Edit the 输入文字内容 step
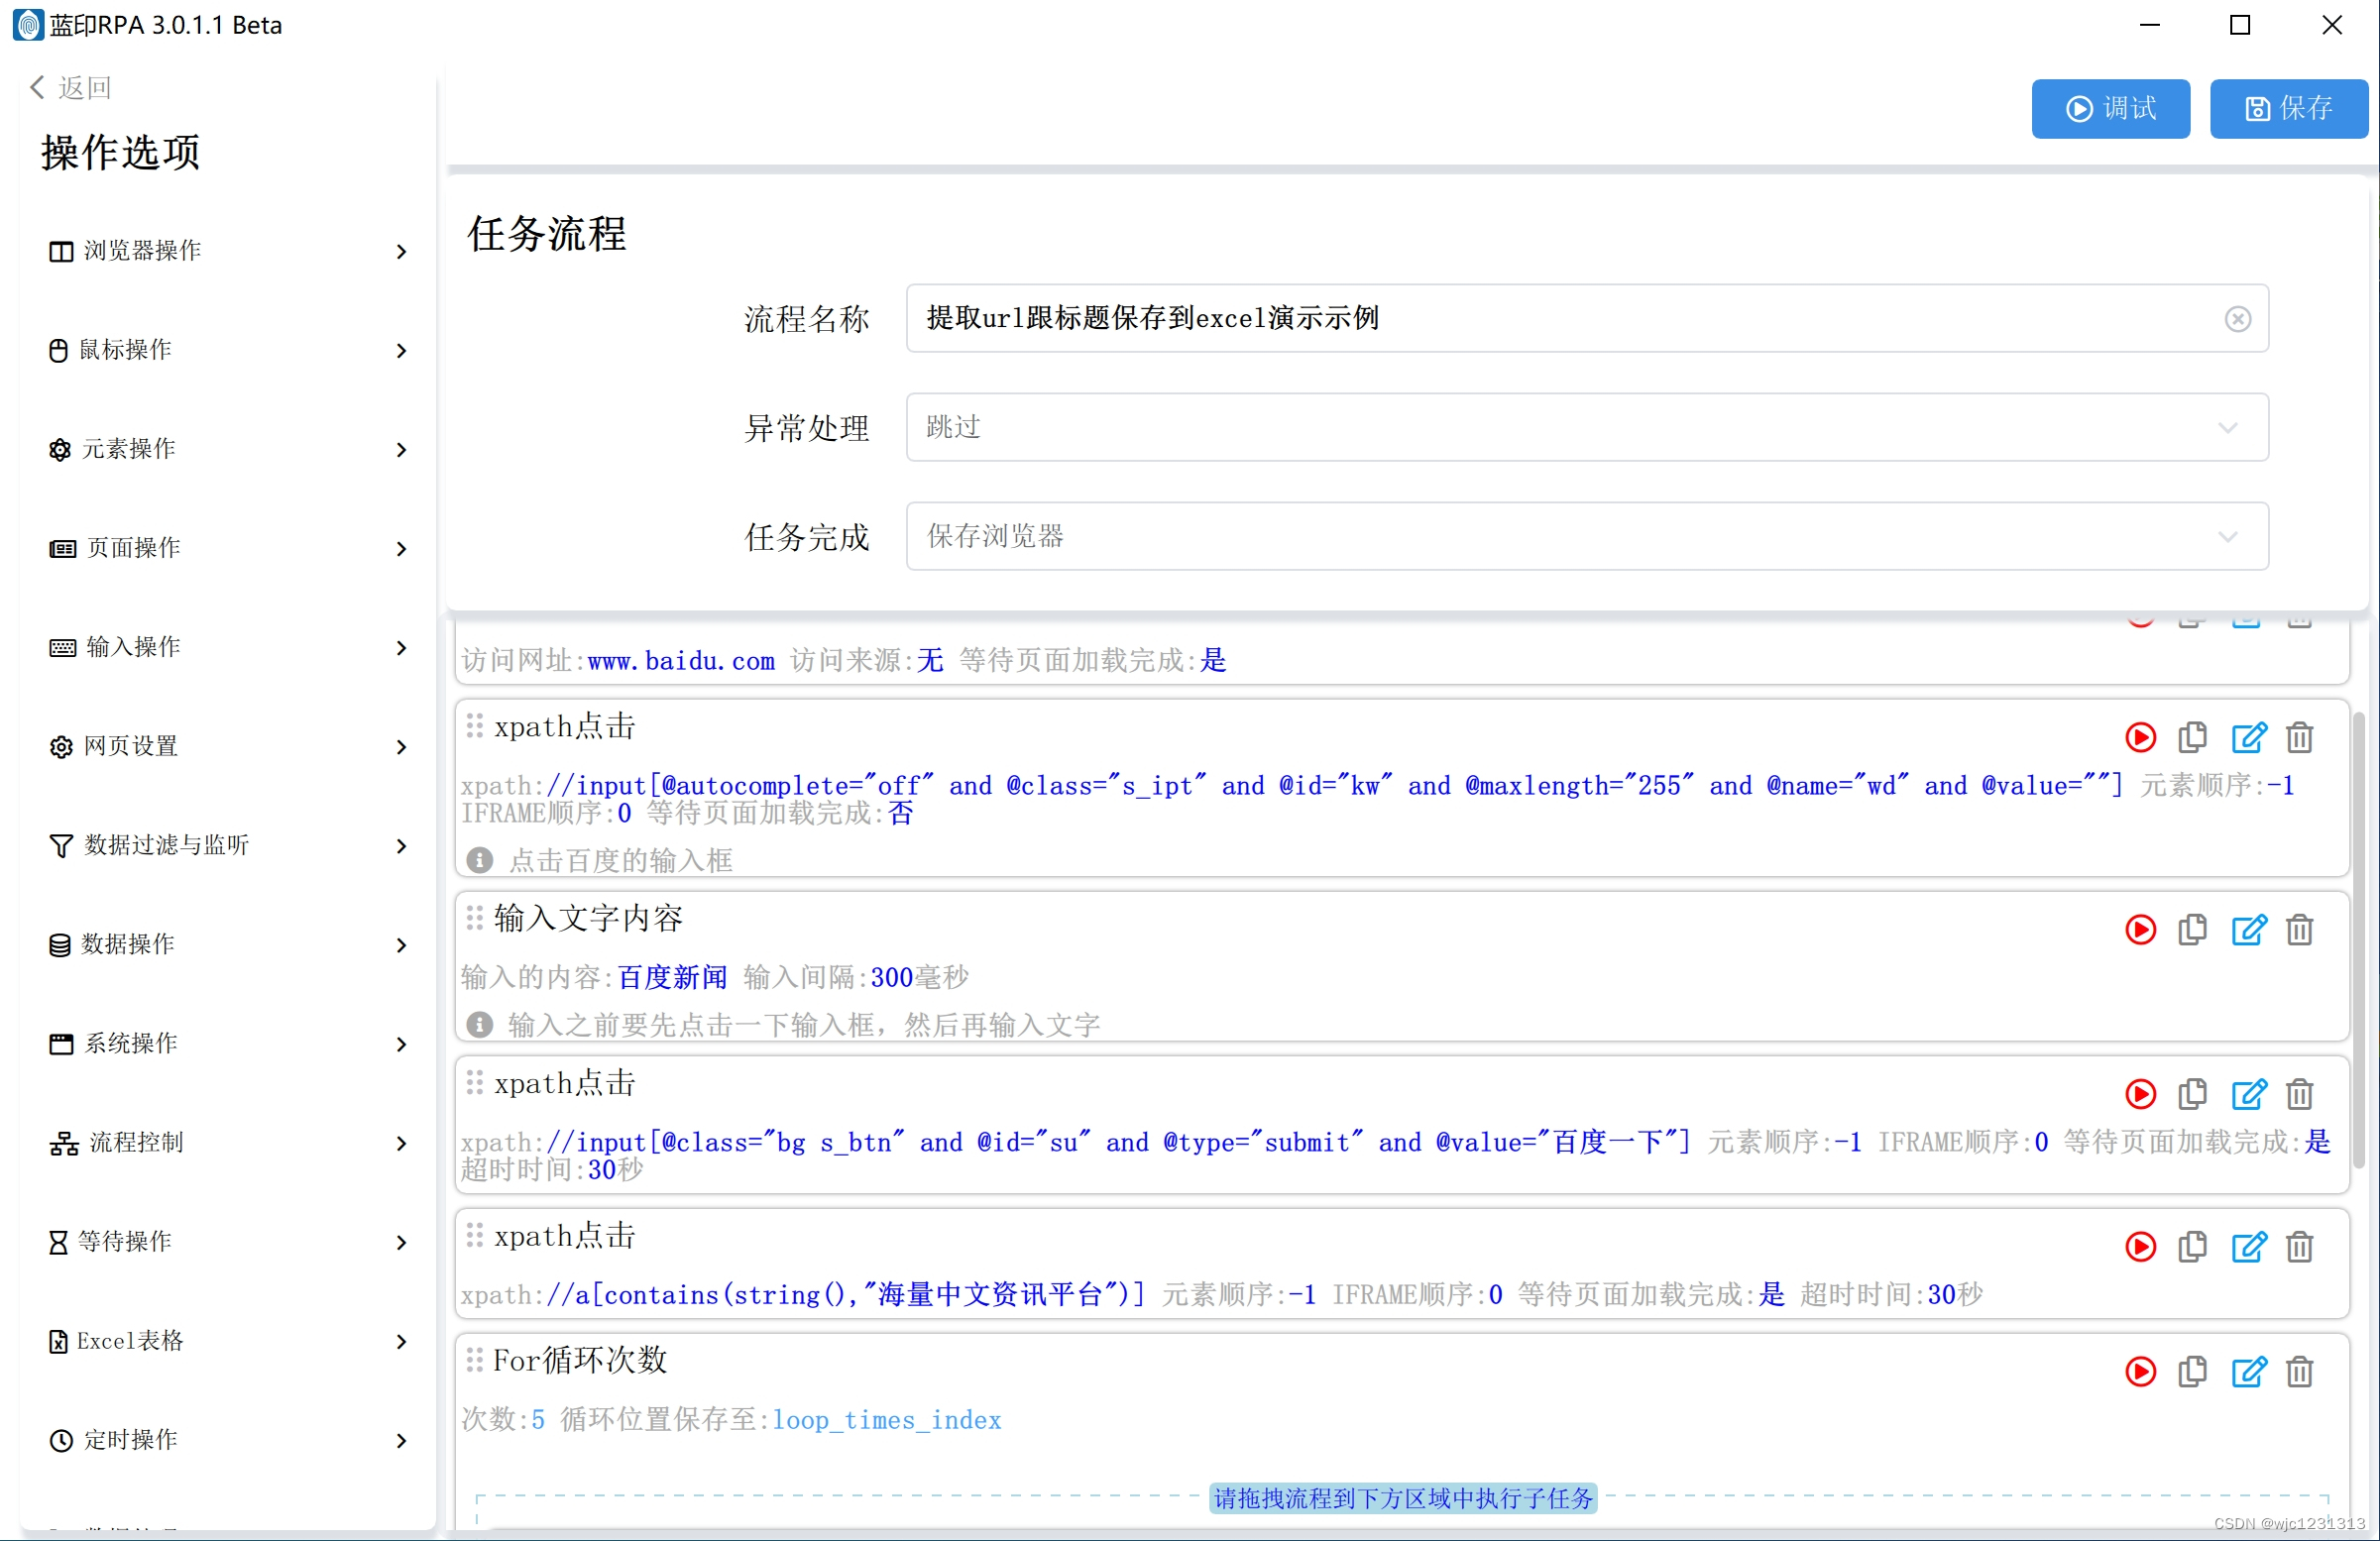Viewport: 2380px width, 1541px height. click(2248, 930)
